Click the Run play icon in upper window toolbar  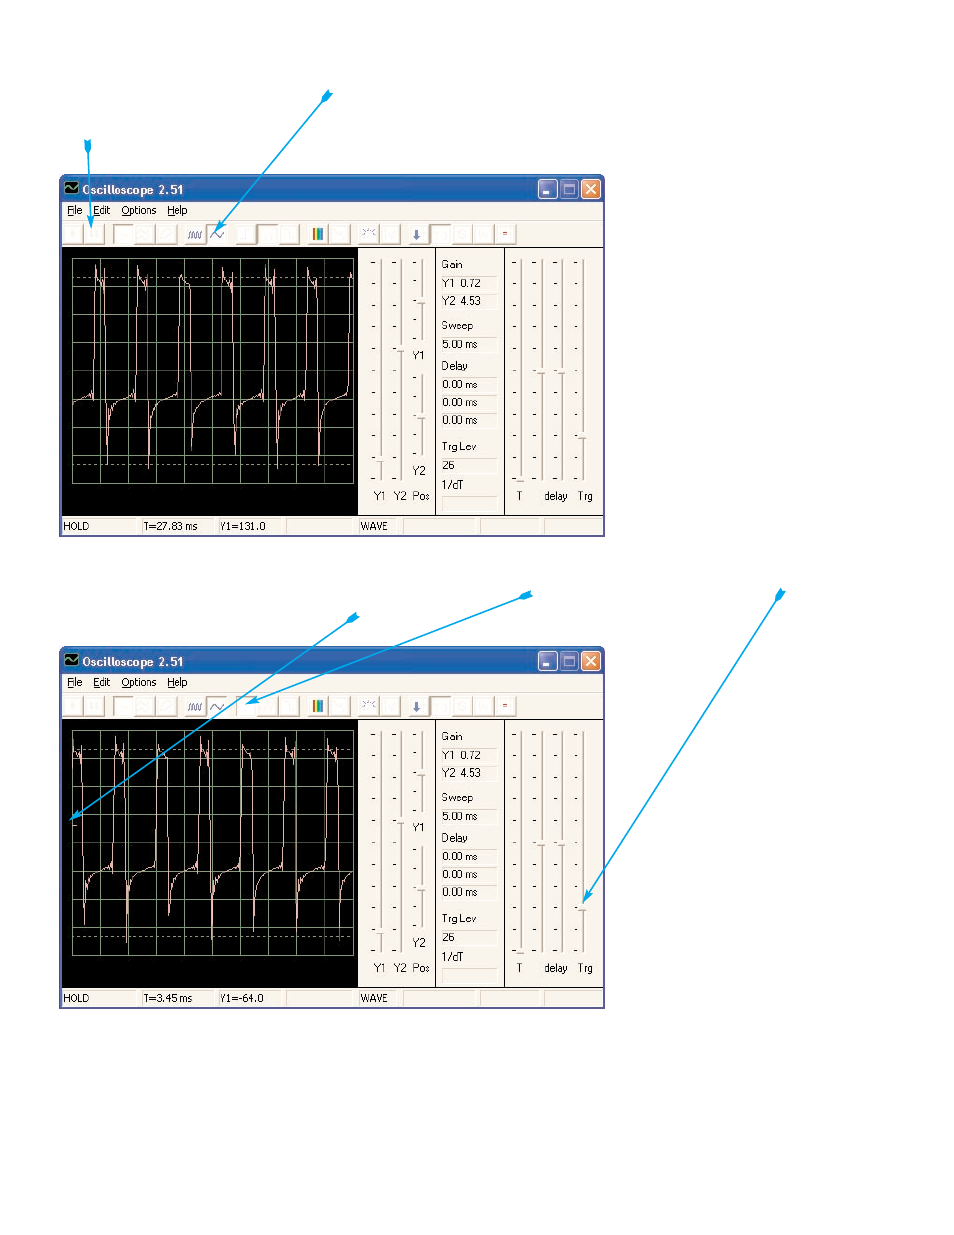click(73, 234)
